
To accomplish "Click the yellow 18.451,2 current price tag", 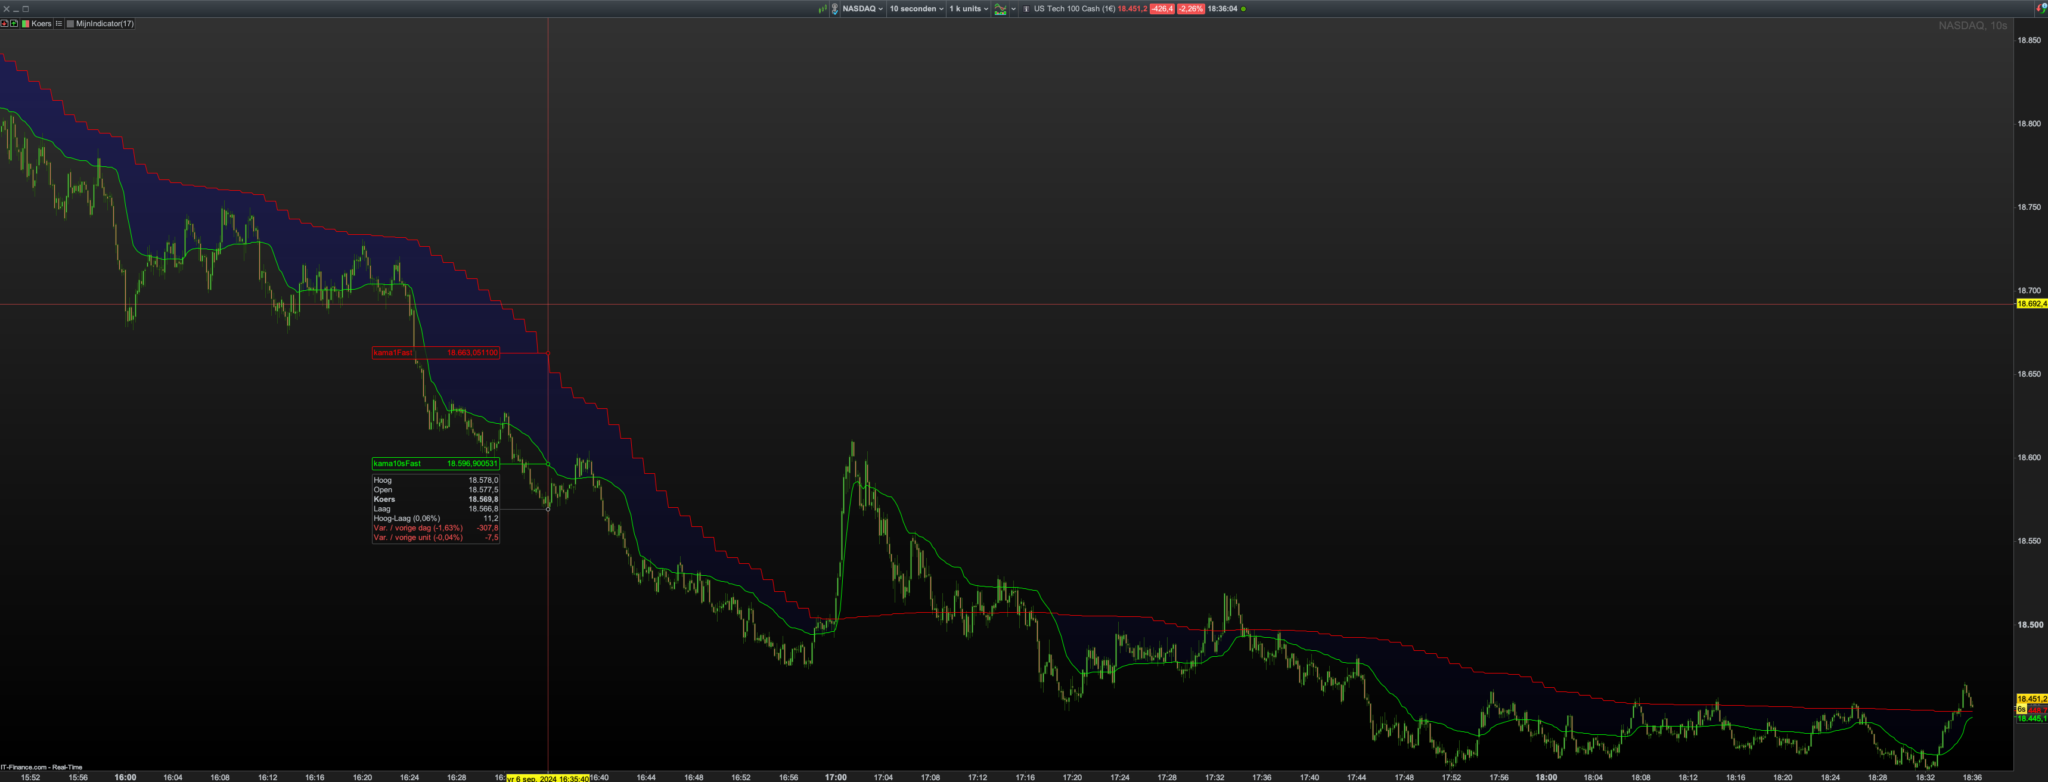I will click(x=2032, y=699).
